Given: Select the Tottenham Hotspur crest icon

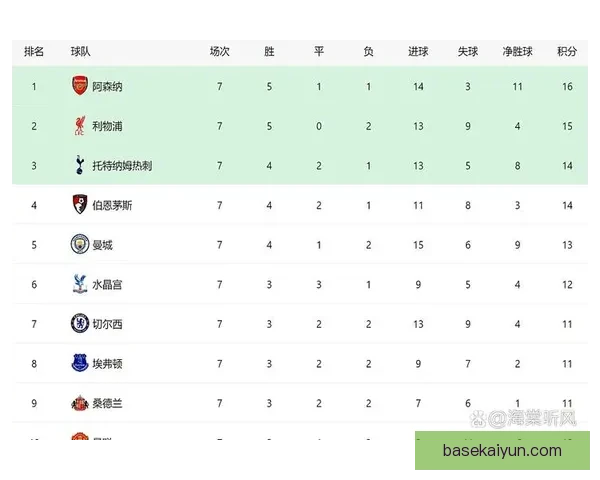Looking at the screenshot, I should coord(80,165).
